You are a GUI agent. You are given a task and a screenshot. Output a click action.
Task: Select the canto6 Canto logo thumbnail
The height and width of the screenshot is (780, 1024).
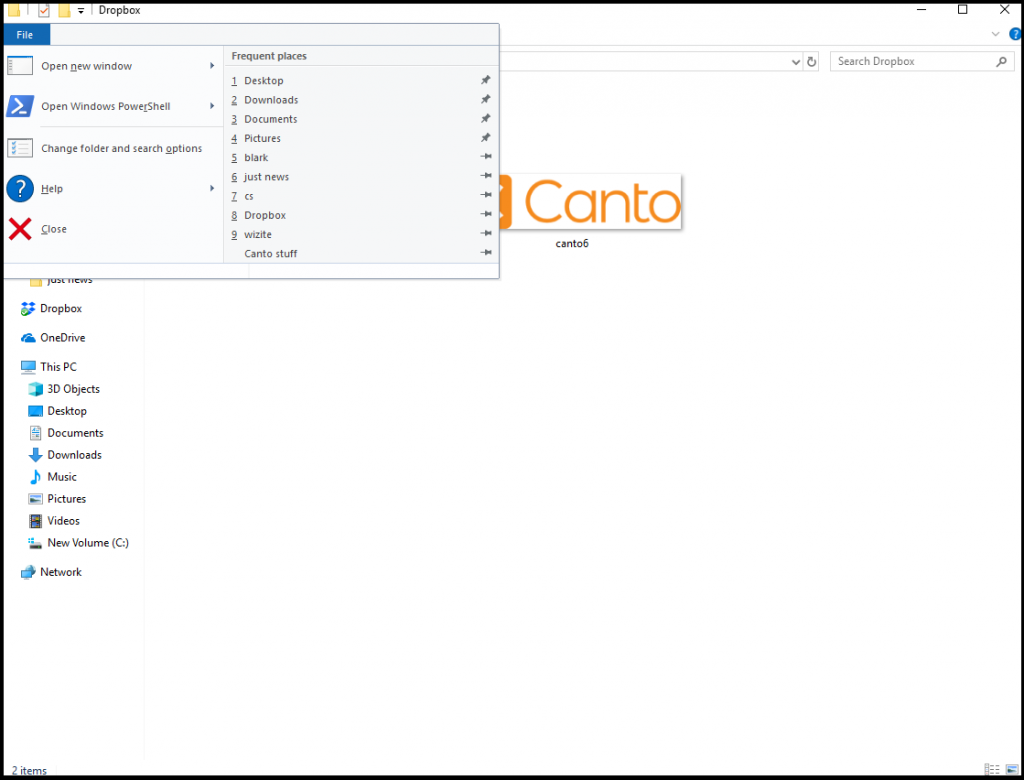coord(590,201)
